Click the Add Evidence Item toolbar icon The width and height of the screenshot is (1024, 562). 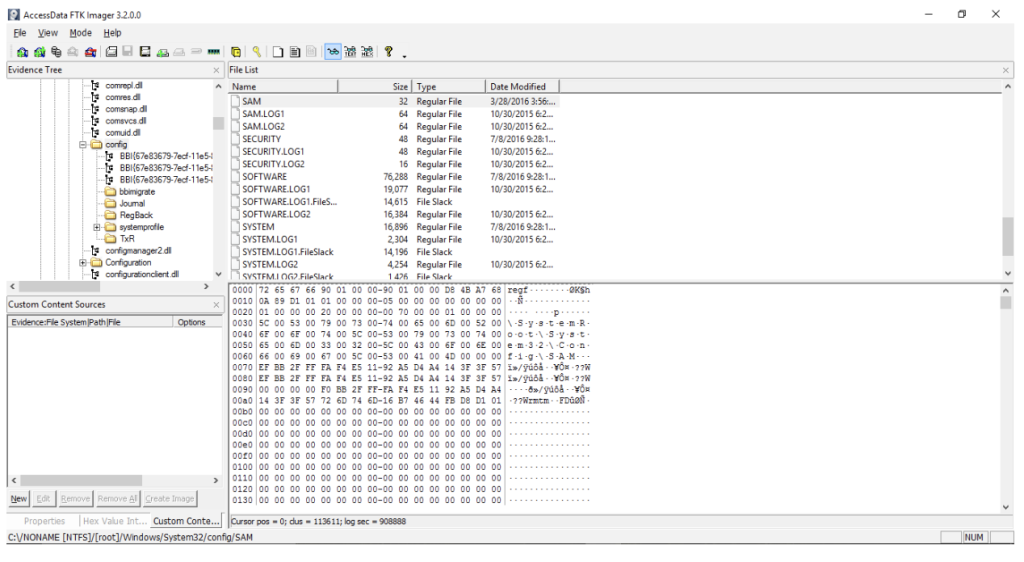(x=22, y=52)
